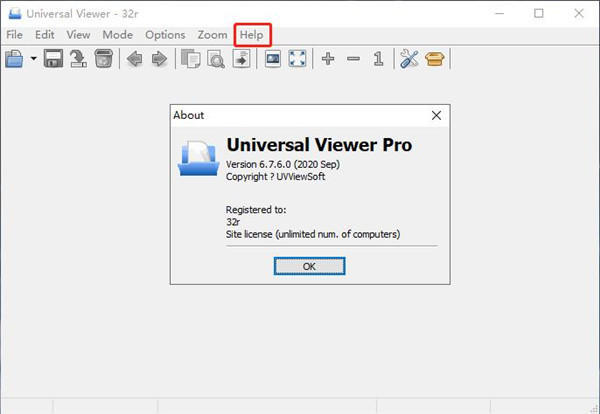The height and width of the screenshot is (414, 600).
Task: Click the Go To page arrow icon
Action: pyautogui.click(x=241, y=59)
